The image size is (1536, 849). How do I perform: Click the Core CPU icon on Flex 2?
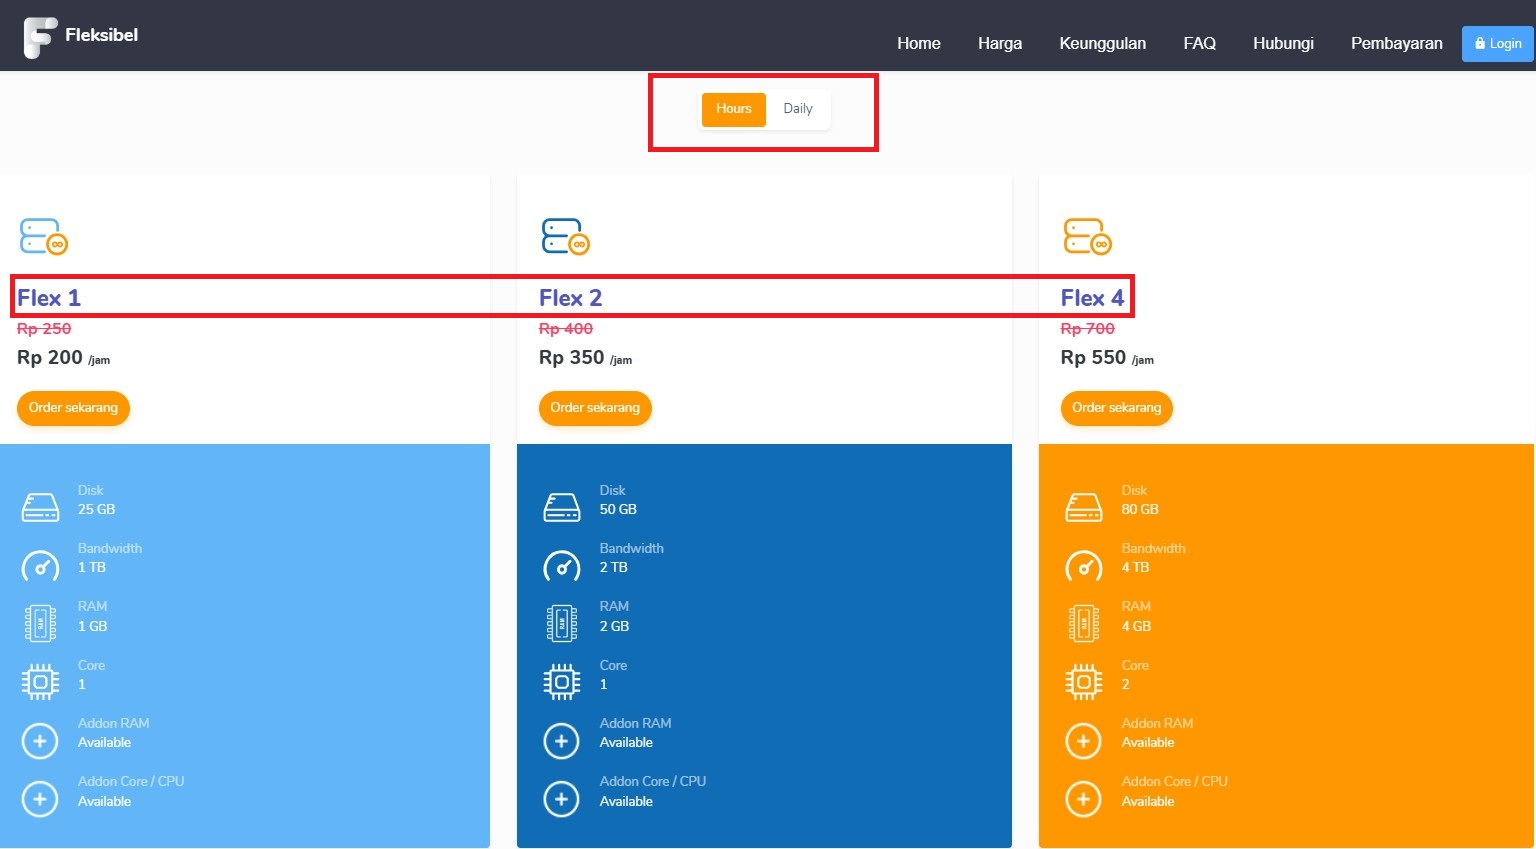coord(561,681)
